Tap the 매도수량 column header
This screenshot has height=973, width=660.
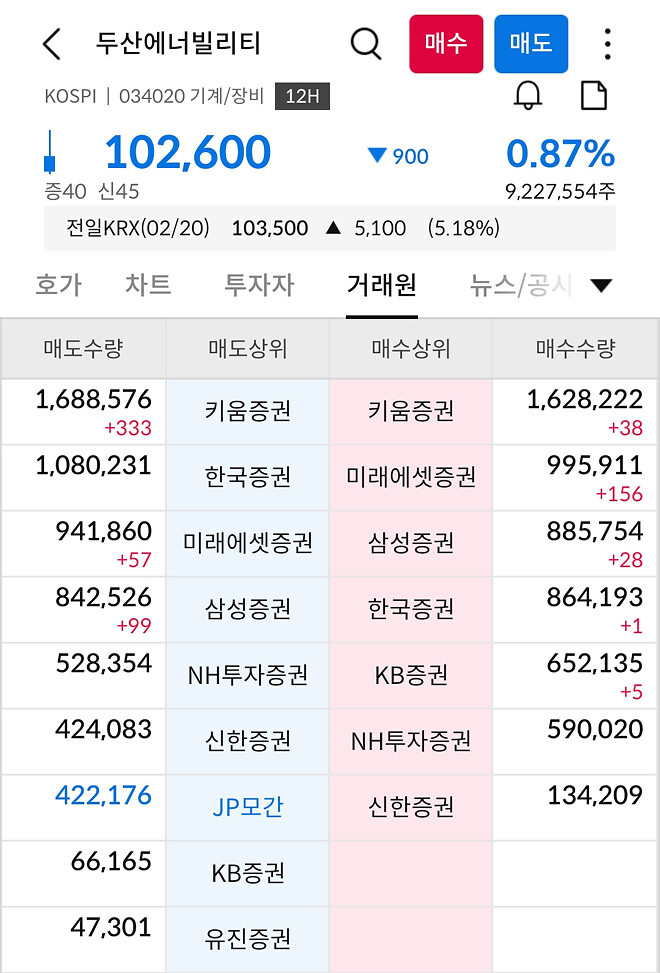tap(83, 349)
